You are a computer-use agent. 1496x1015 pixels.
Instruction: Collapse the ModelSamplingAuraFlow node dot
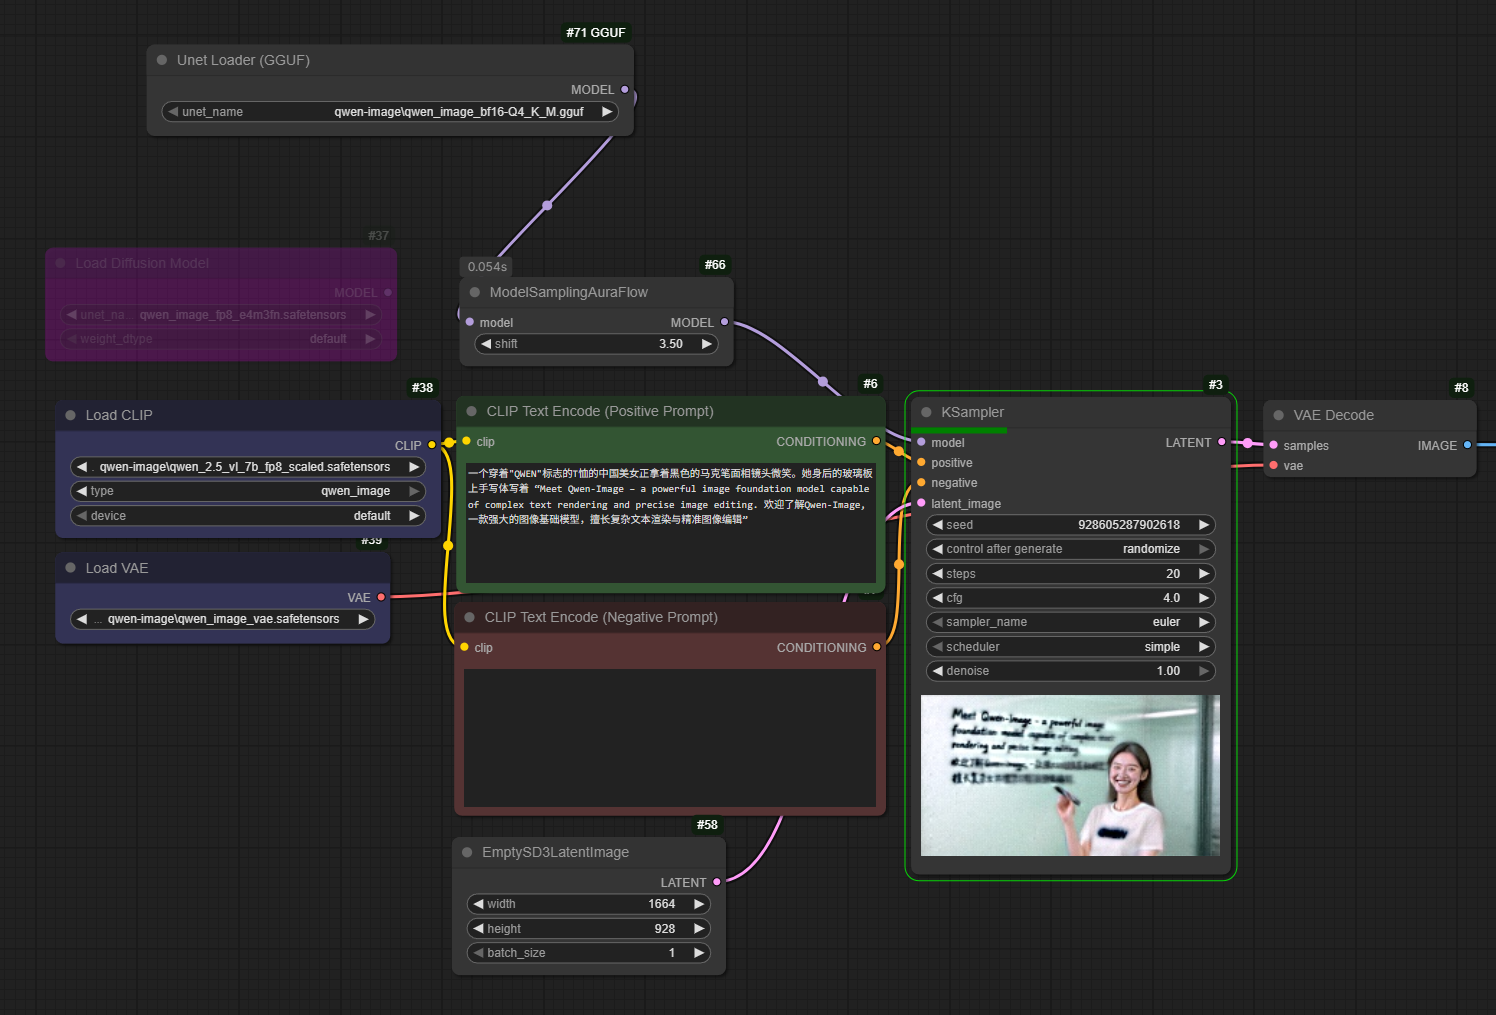(x=475, y=292)
